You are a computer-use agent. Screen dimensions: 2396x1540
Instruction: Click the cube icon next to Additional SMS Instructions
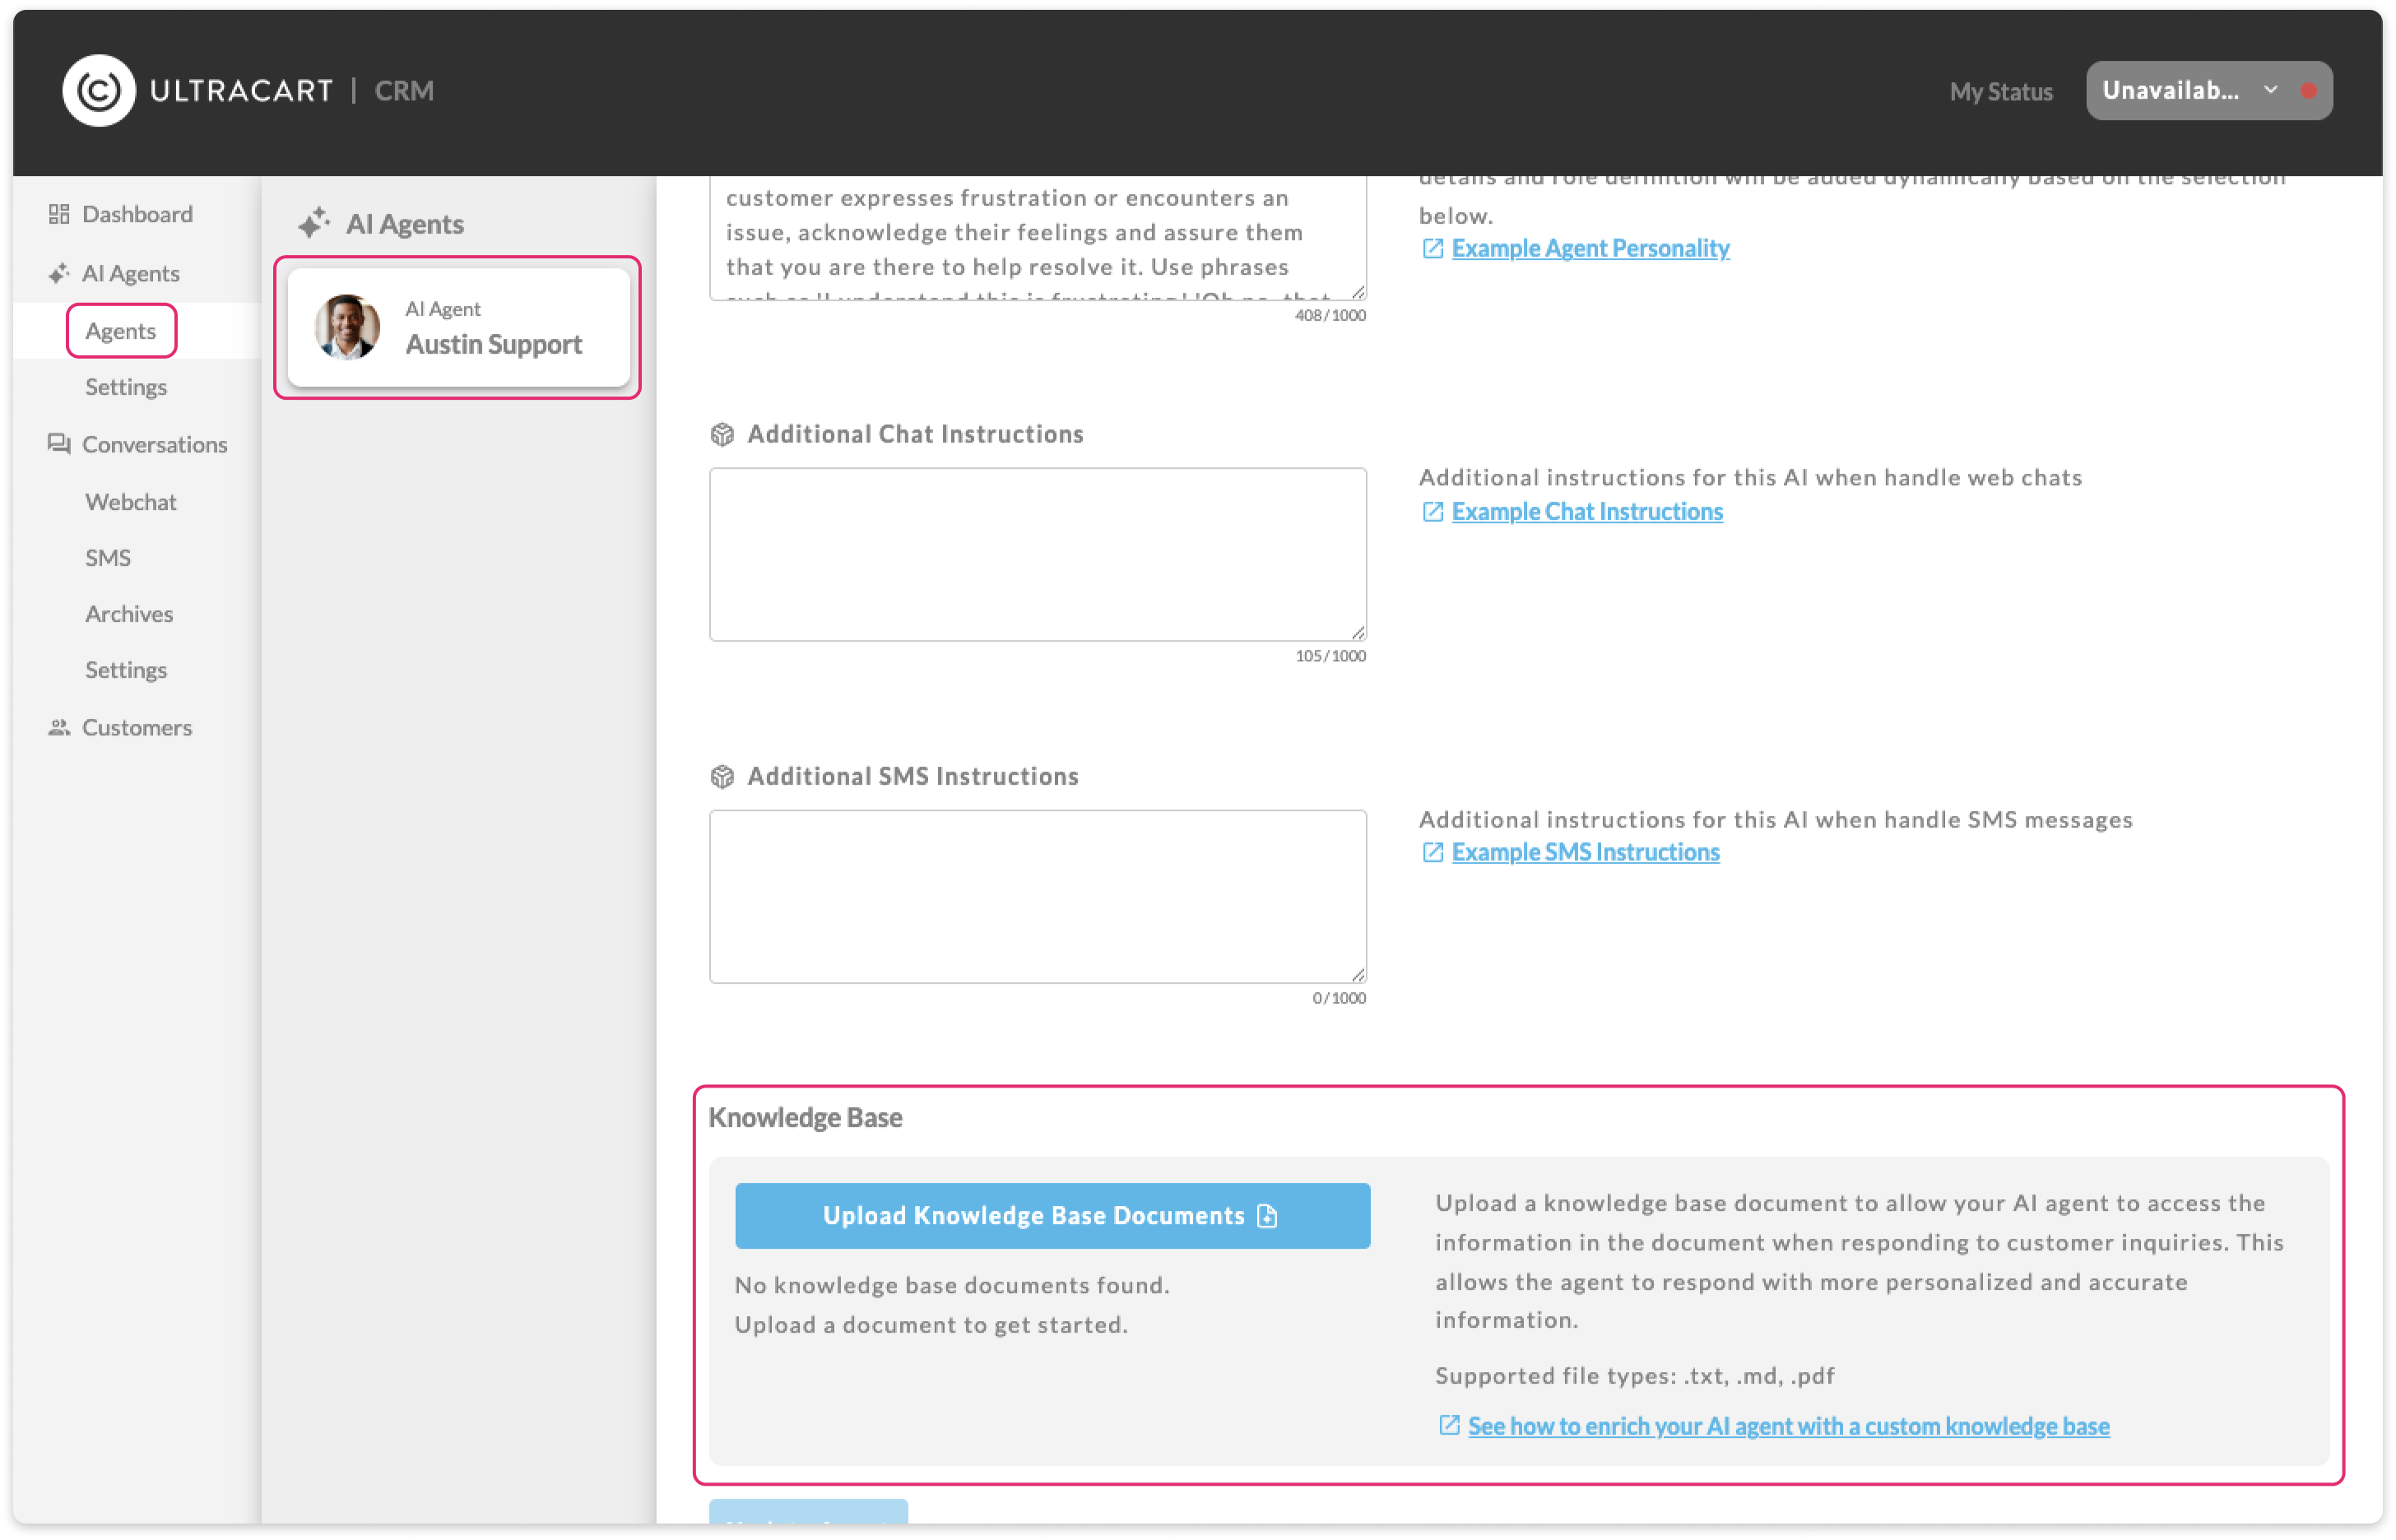722,777
